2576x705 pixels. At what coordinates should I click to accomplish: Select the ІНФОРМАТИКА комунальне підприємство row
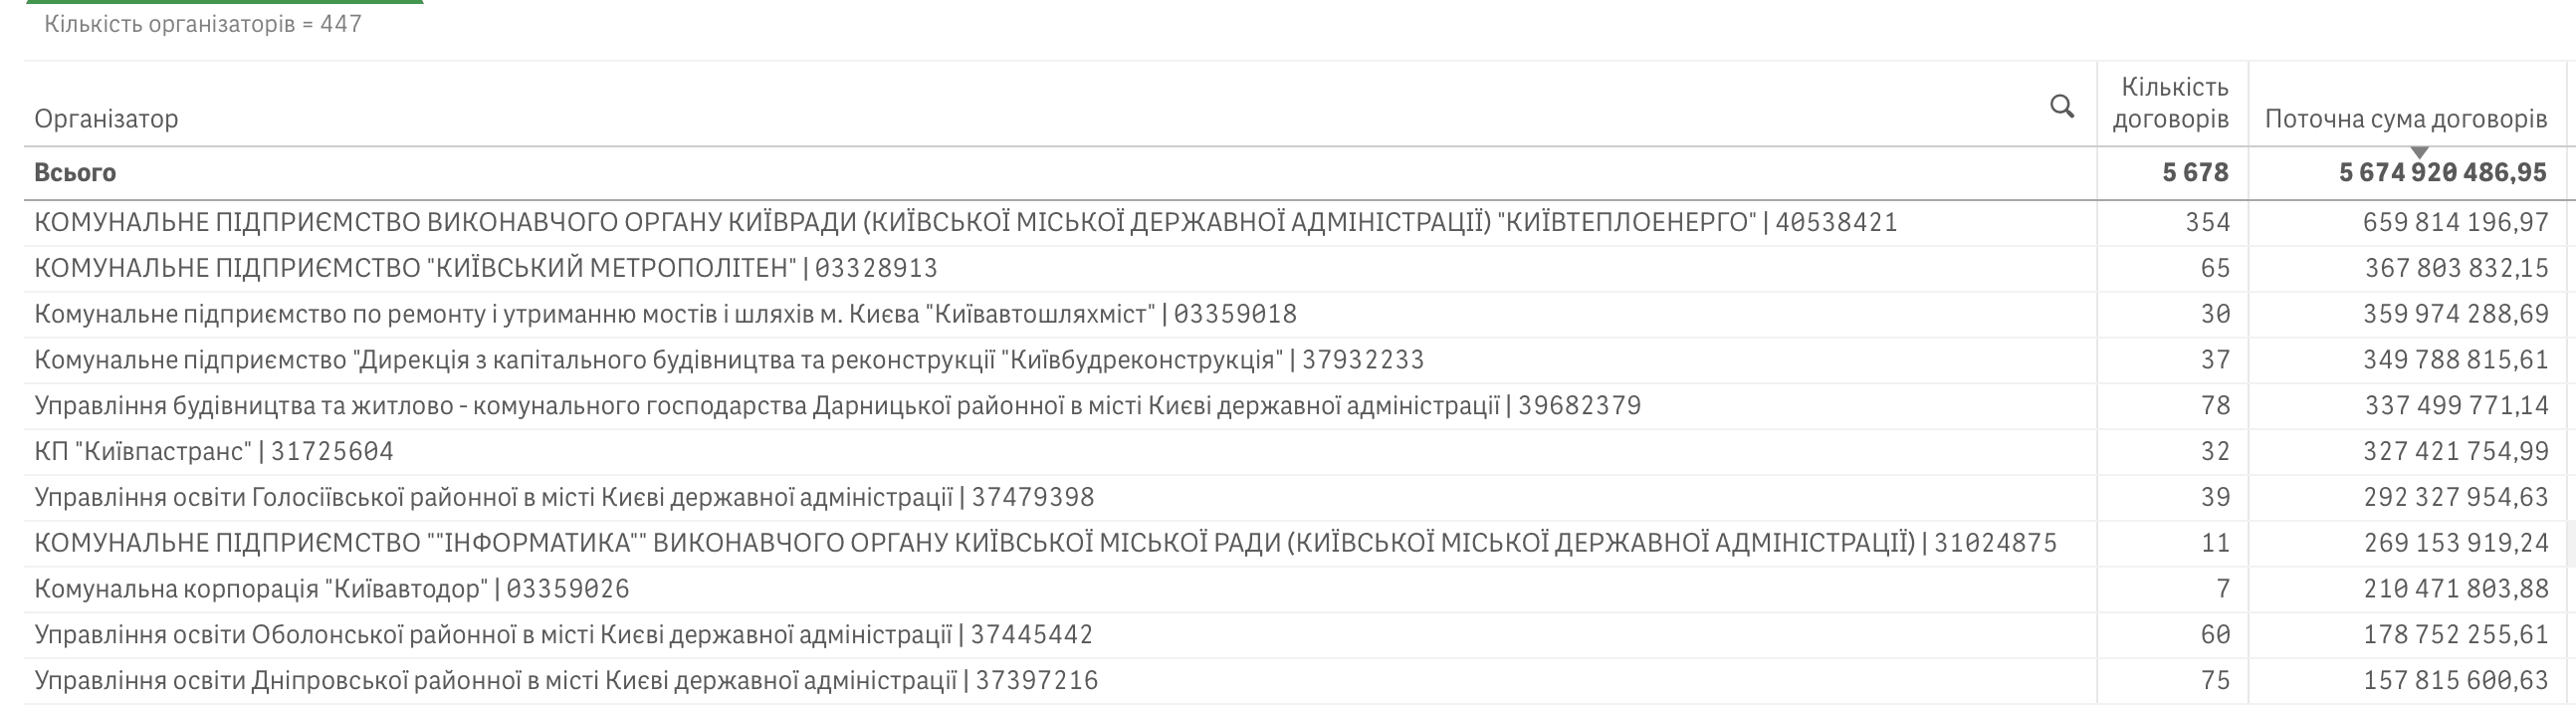[x=1045, y=543]
